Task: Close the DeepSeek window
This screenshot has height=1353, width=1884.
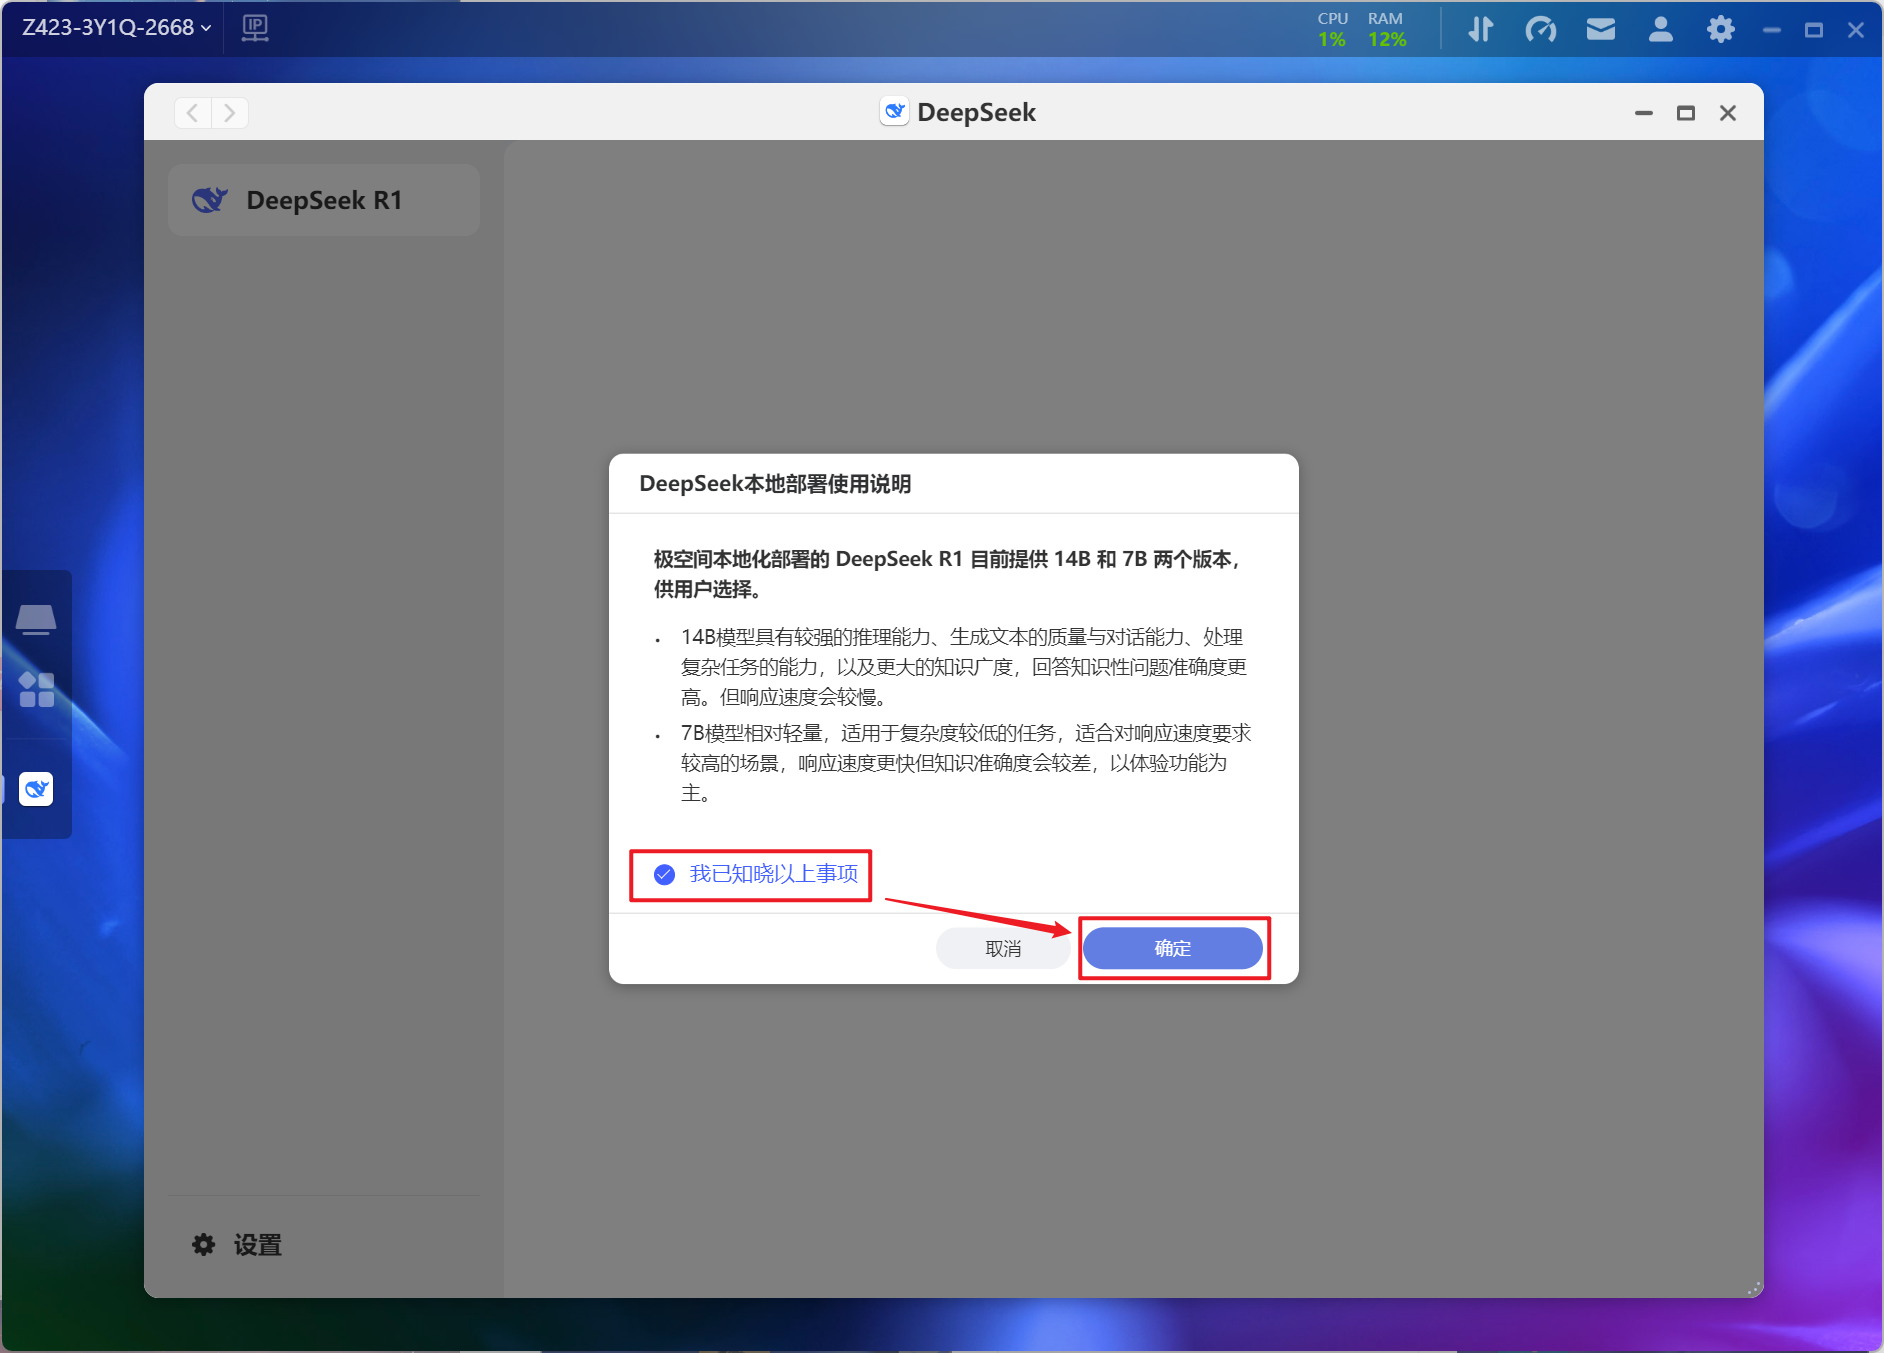Action: 1728,113
